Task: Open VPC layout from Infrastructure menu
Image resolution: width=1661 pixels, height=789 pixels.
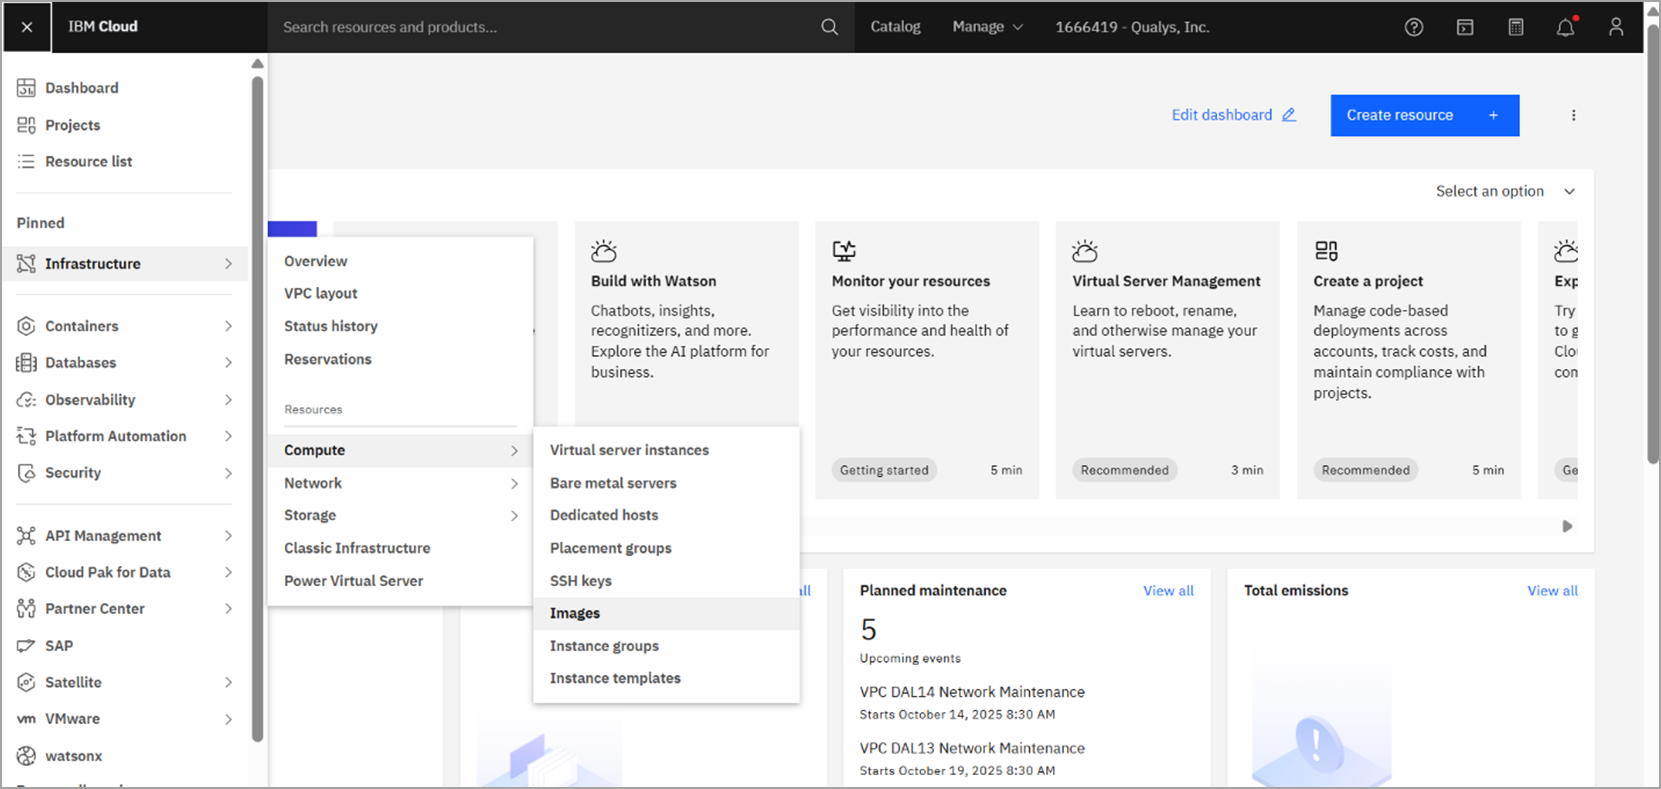Action: (320, 293)
